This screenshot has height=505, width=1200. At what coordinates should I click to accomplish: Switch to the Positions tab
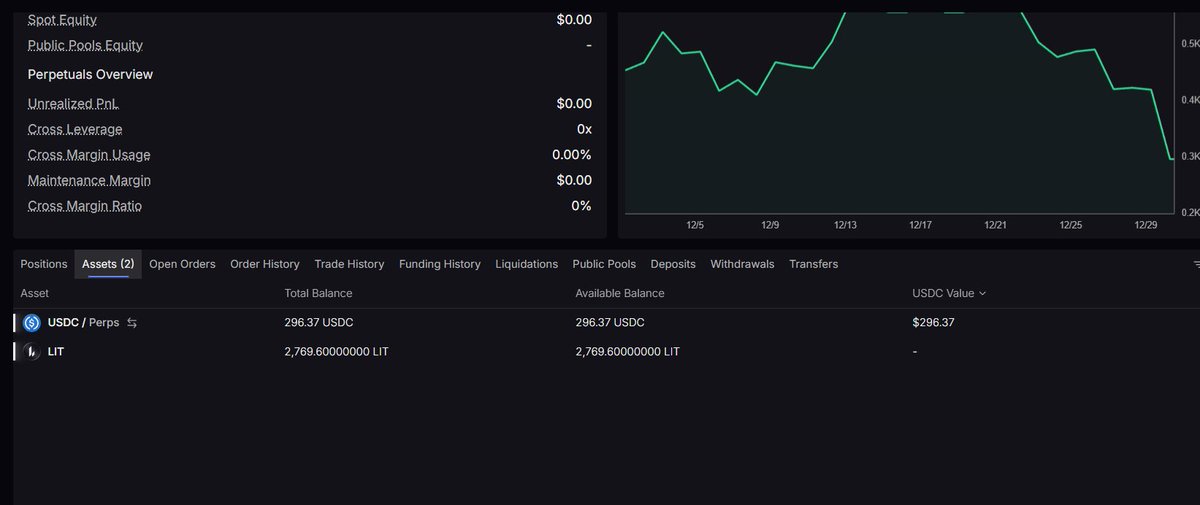[x=44, y=264]
